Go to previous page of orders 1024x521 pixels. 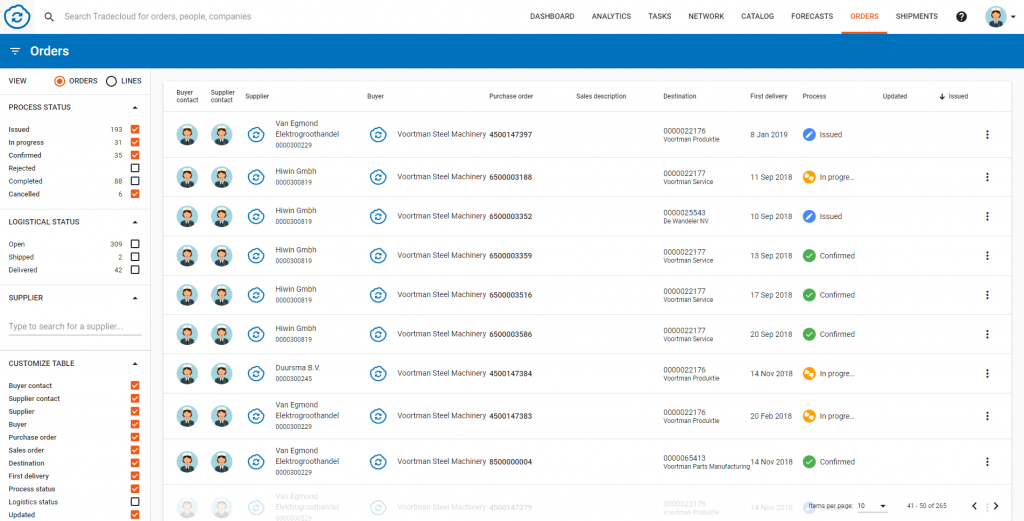tap(974, 506)
